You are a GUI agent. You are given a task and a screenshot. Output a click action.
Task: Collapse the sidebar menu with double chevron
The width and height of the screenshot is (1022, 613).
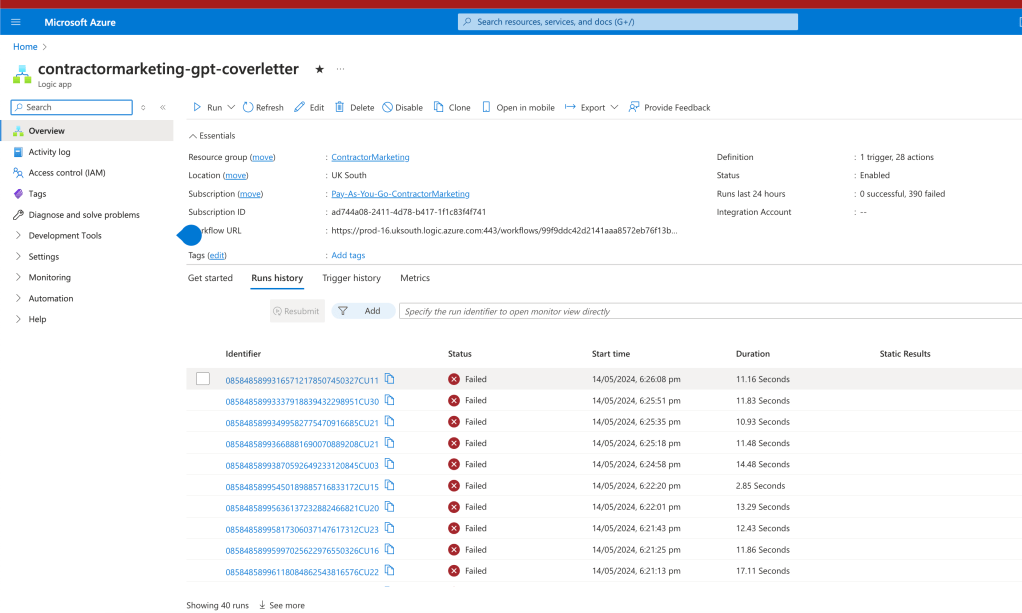pos(163,108)
